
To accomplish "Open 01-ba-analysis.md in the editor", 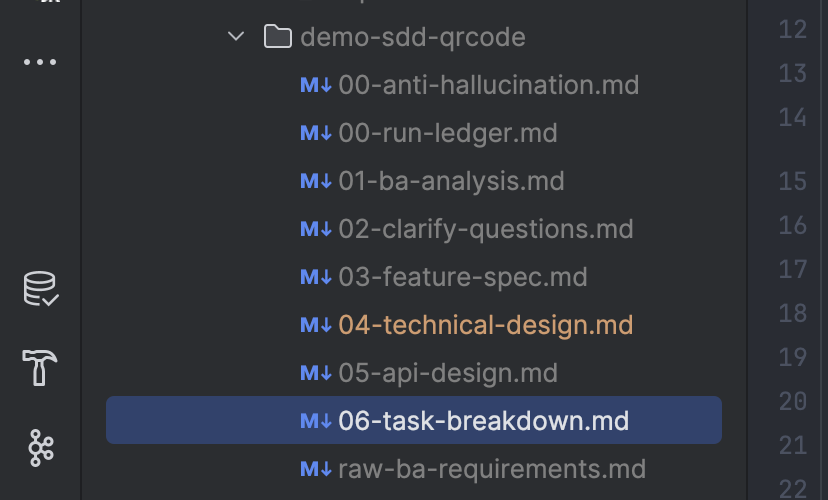I will [451, 181].
